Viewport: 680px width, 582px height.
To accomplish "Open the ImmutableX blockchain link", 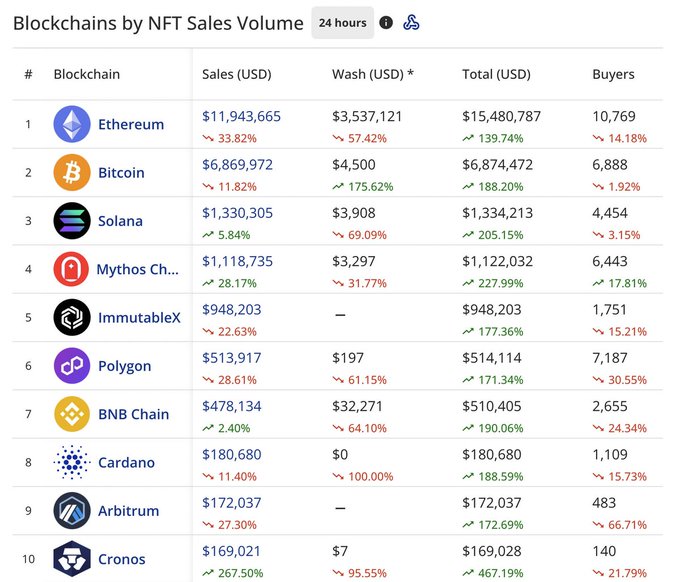I will point(139,317).
